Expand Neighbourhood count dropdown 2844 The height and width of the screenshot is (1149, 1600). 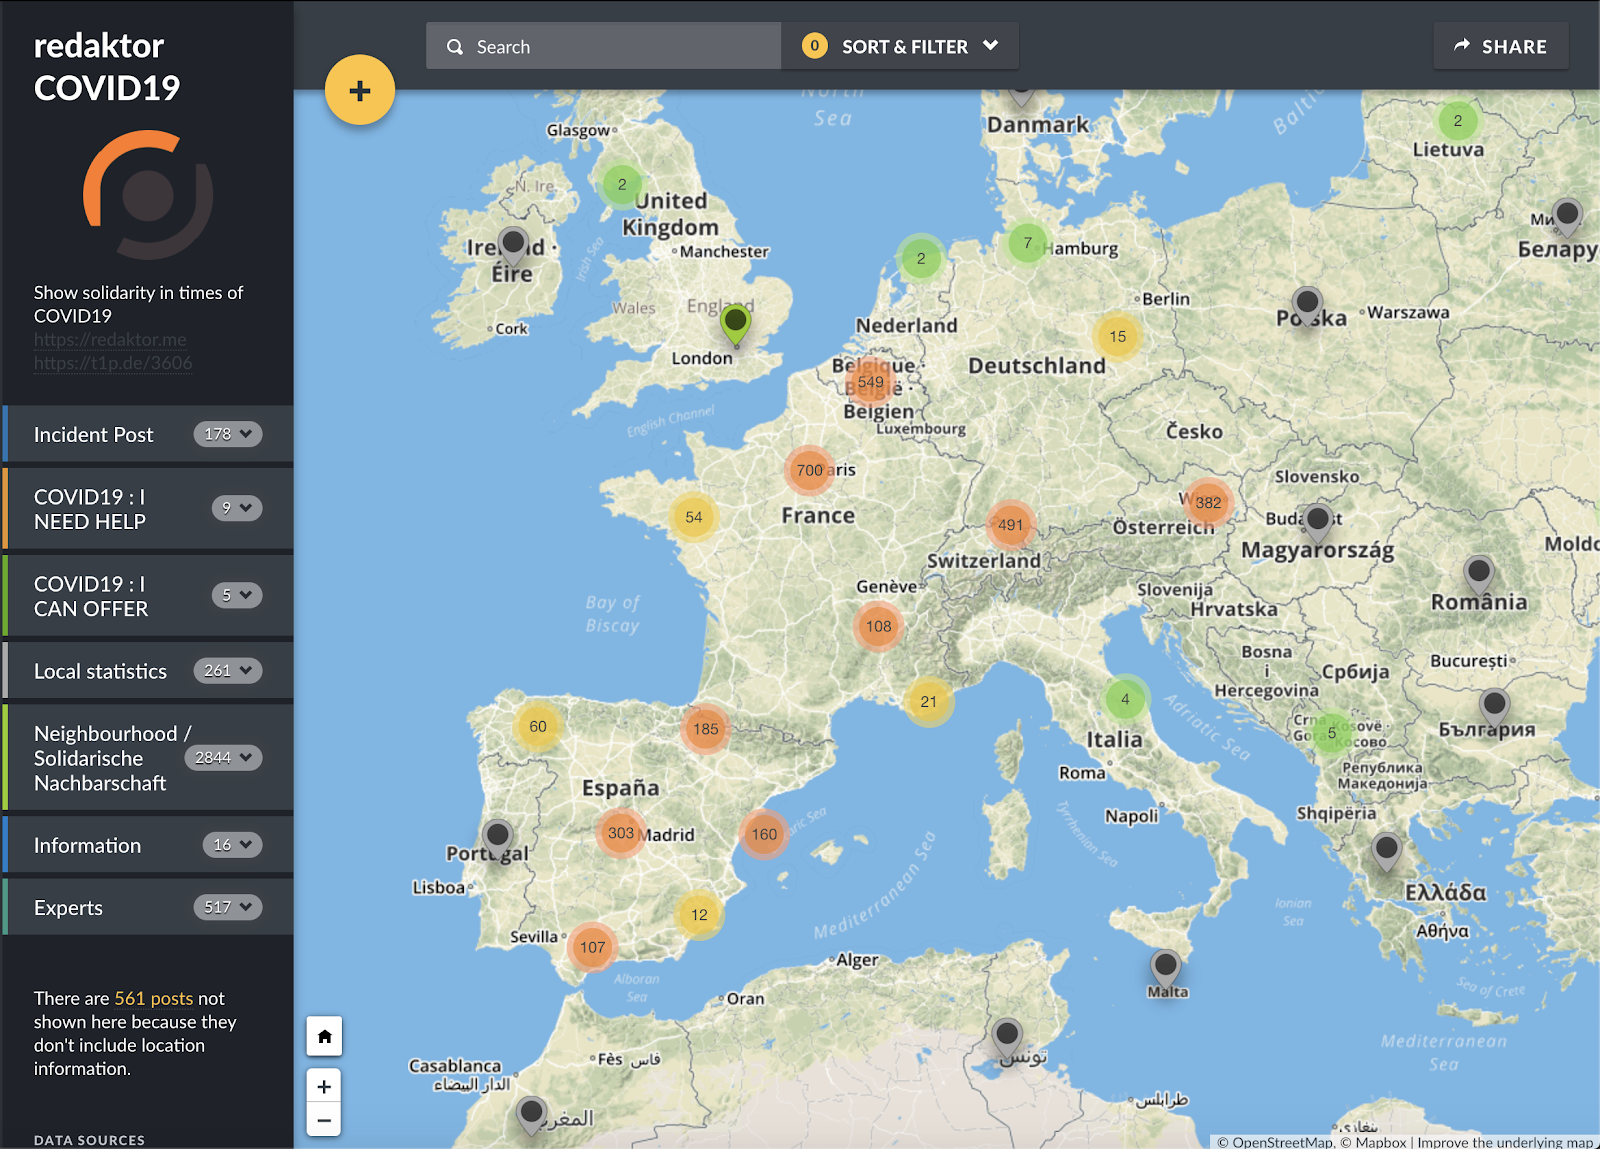pyautogui.click(x=224, y=757)
